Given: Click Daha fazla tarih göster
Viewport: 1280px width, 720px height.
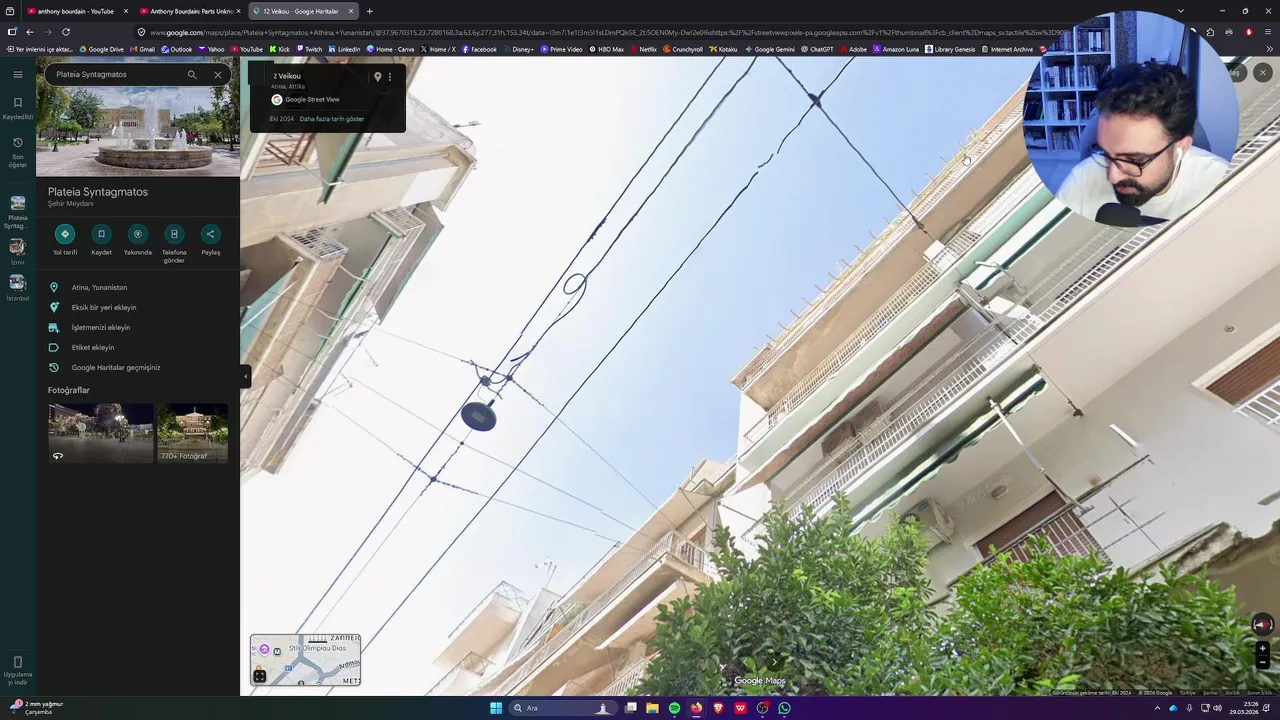Looking at the screenshot, I should [332, 119].
